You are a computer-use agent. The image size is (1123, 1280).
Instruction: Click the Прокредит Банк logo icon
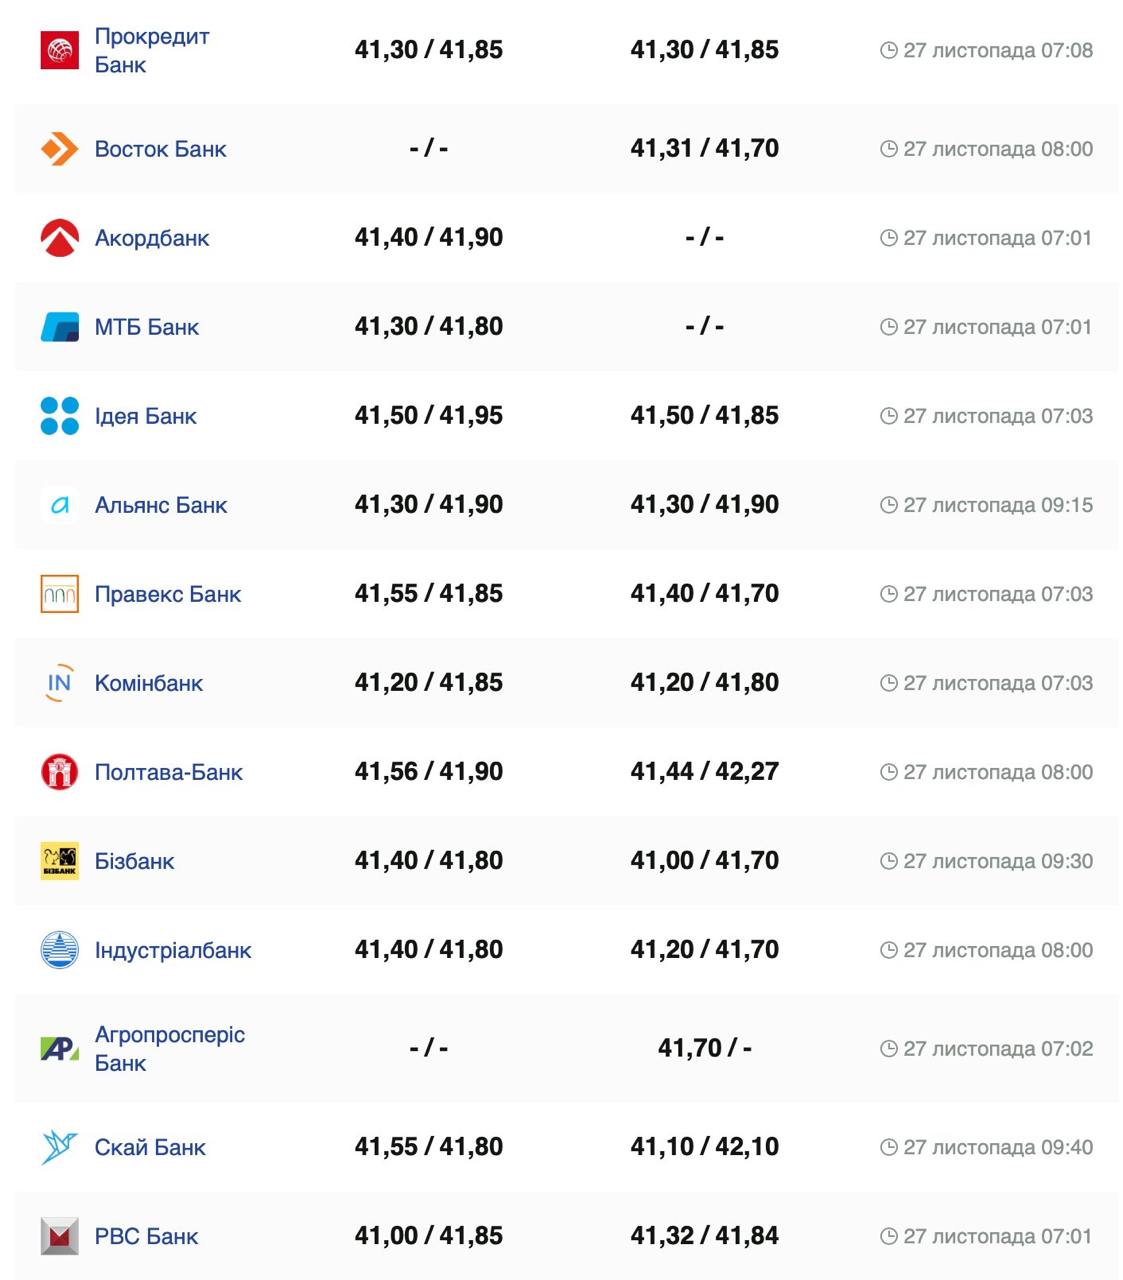coord(59,50)
